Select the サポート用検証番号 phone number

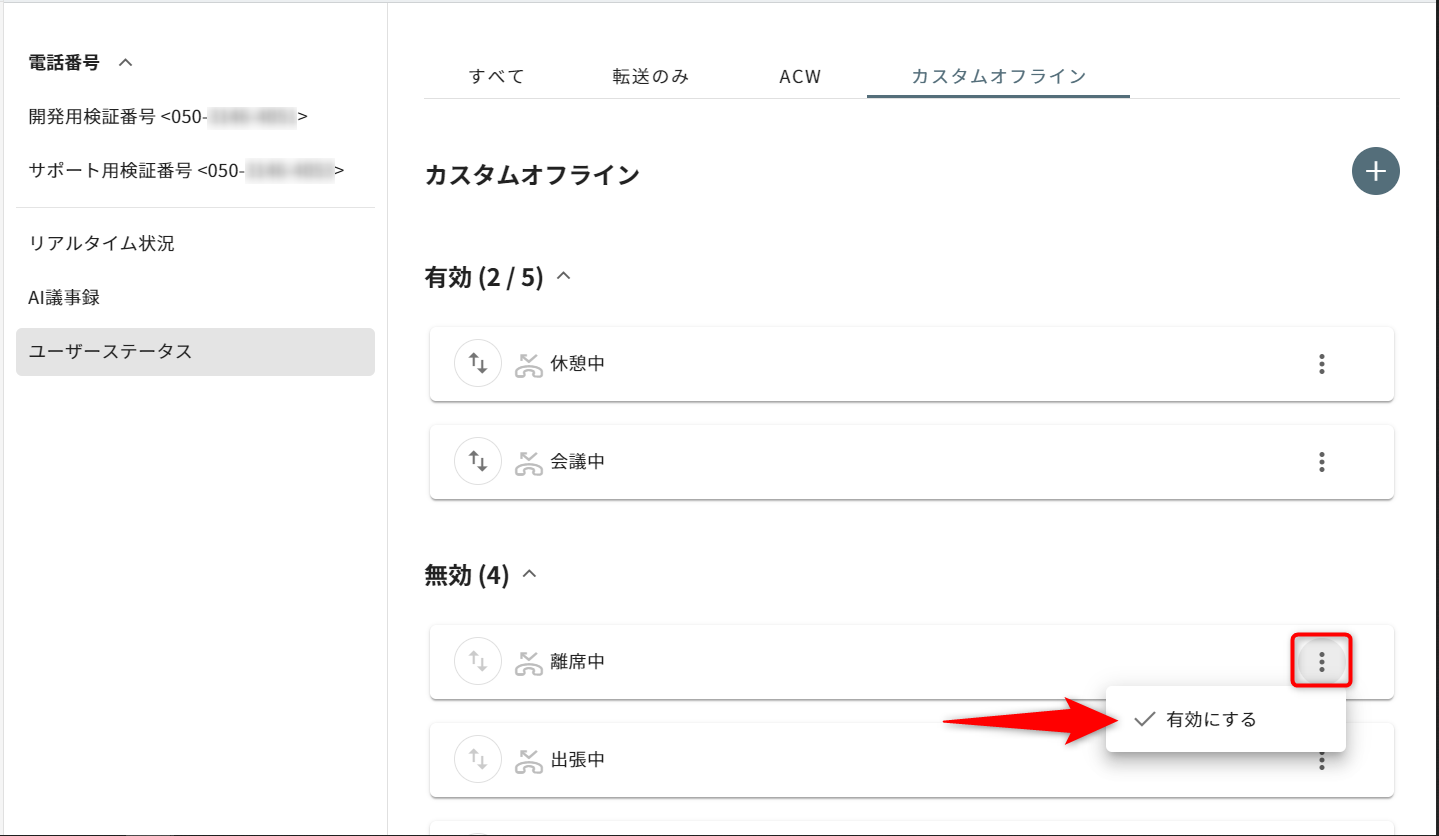186,171
